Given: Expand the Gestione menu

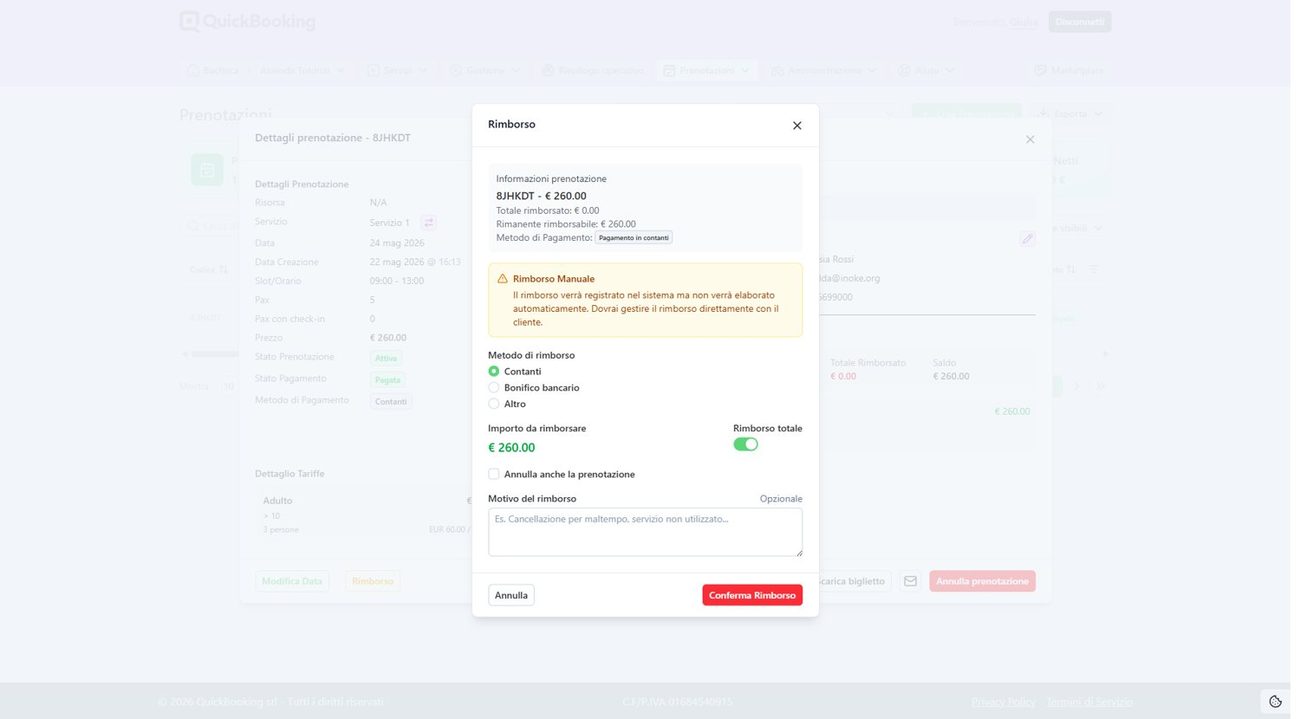Looking at the screenshot, I should (485, 70).
